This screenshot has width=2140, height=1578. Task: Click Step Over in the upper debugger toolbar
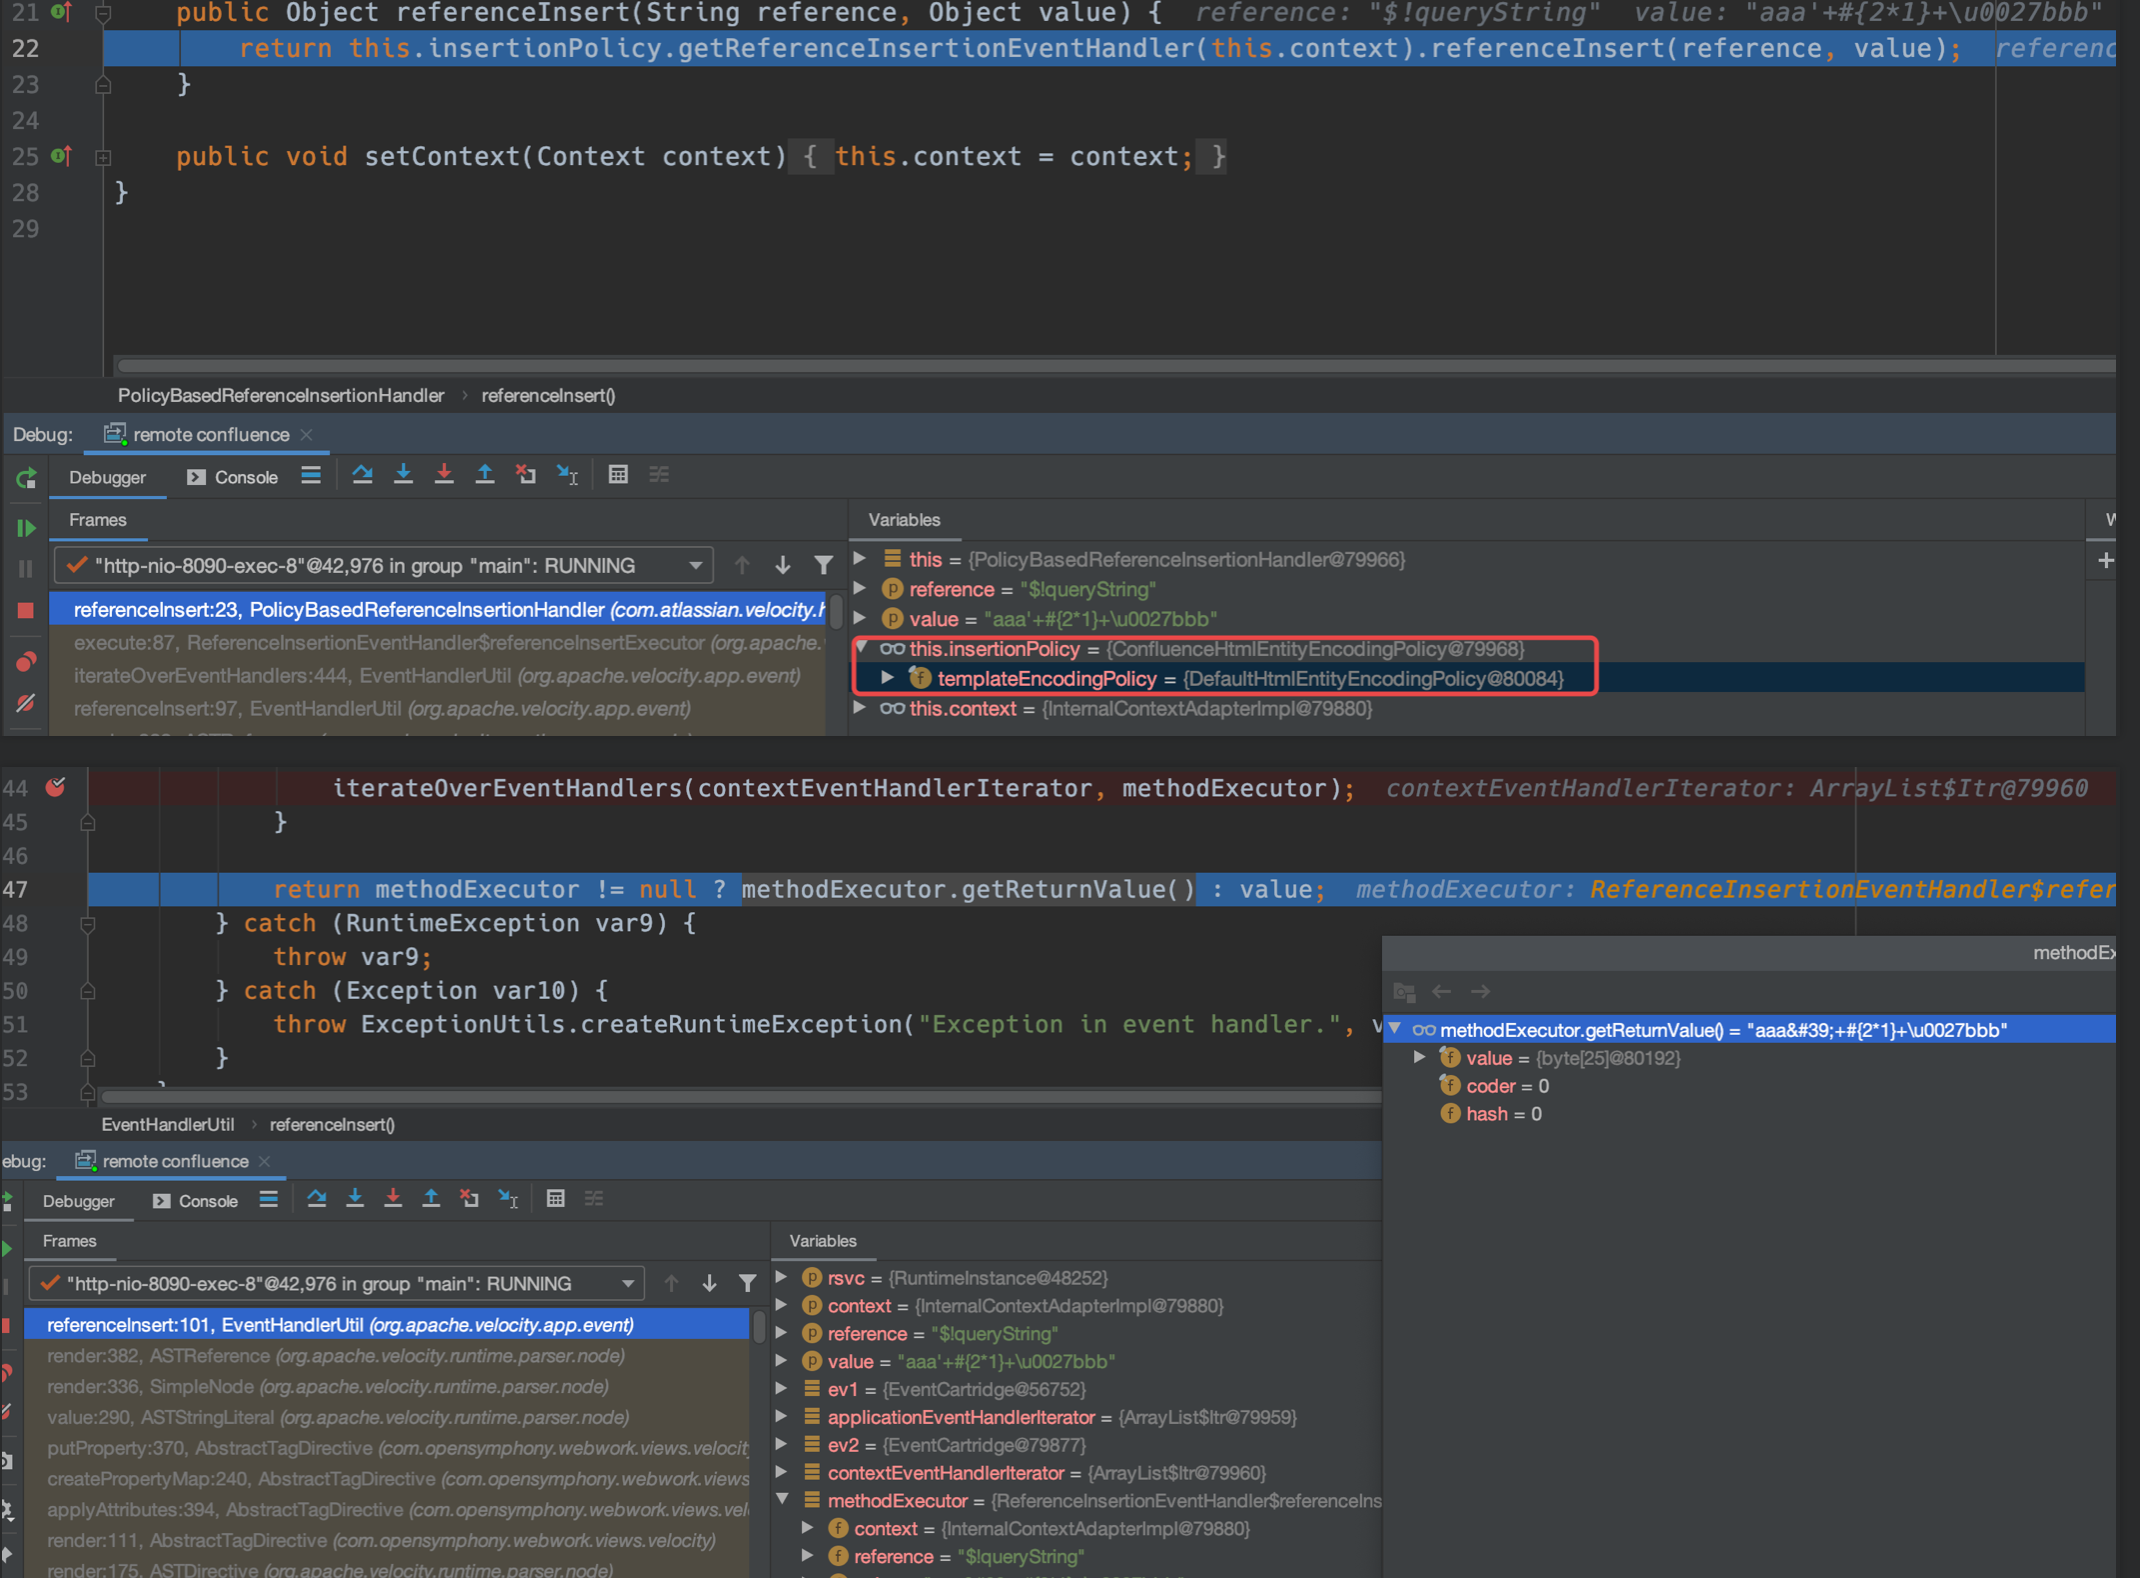tap(362, 475)
